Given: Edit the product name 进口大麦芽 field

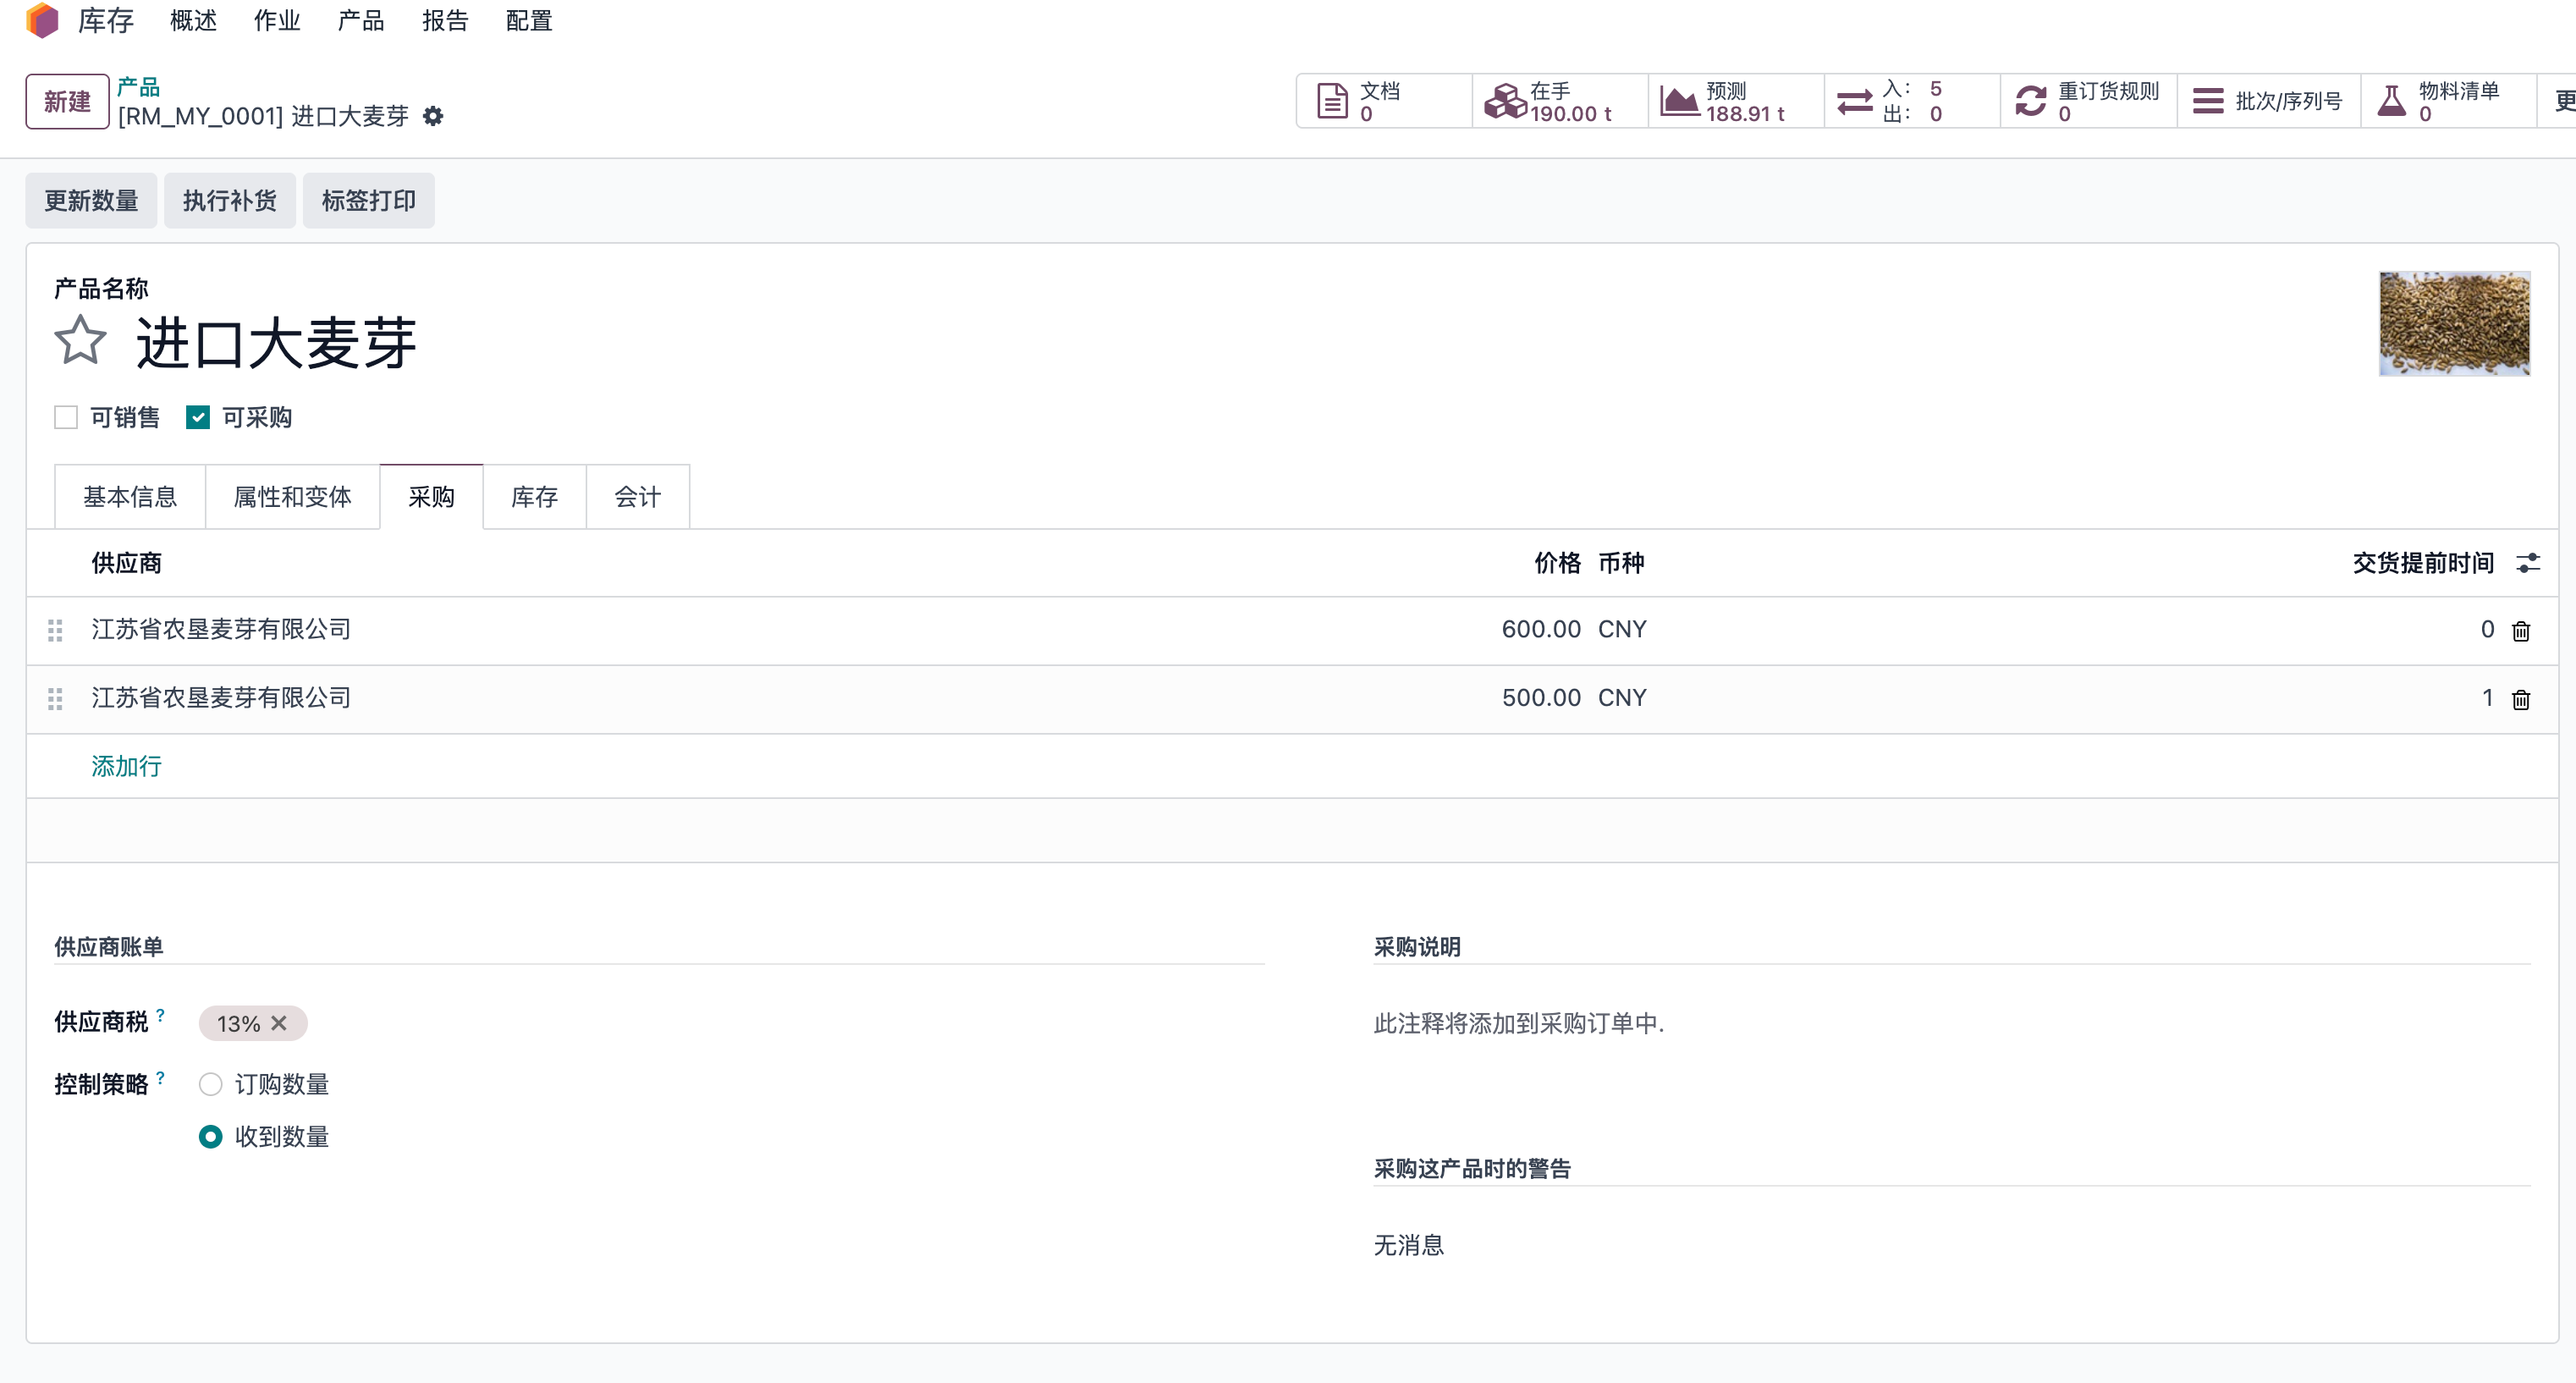Looking at the screenshot, I should point(276,343).
